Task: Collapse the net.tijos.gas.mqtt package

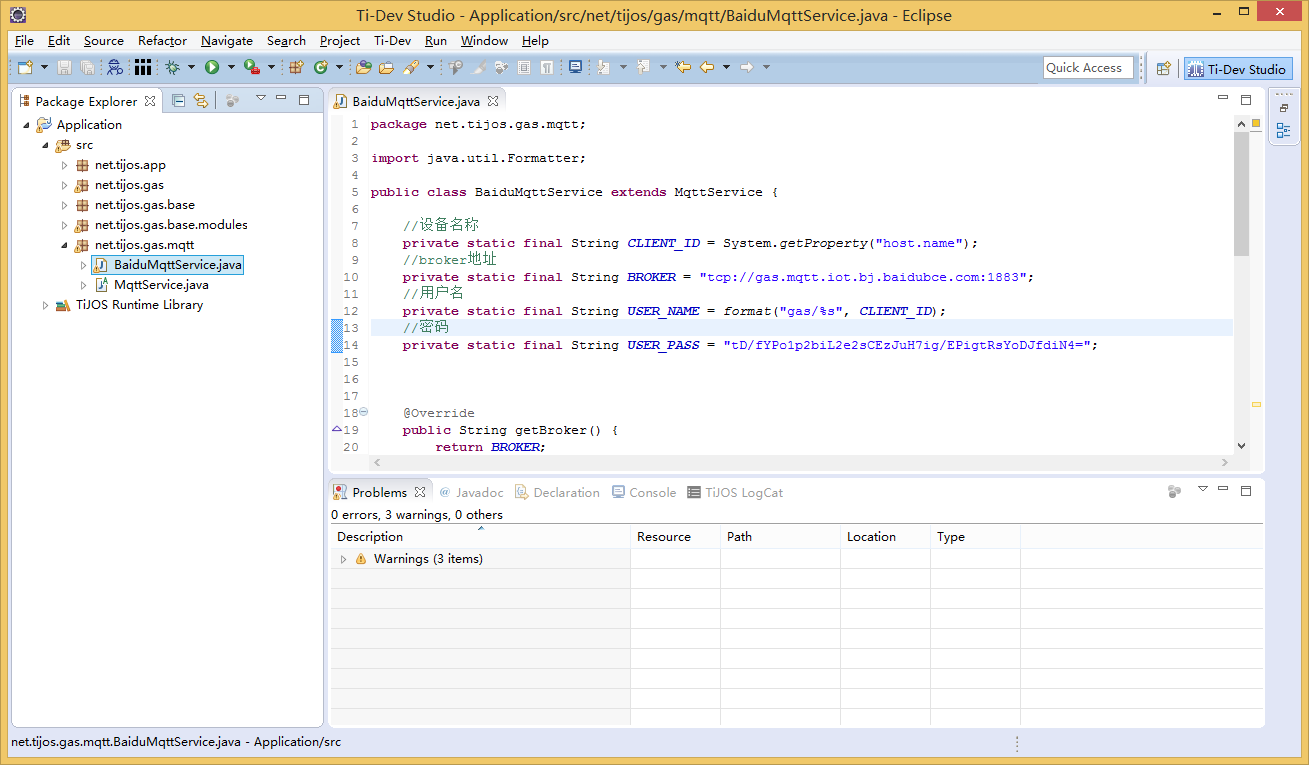Action: coord(65,245)
